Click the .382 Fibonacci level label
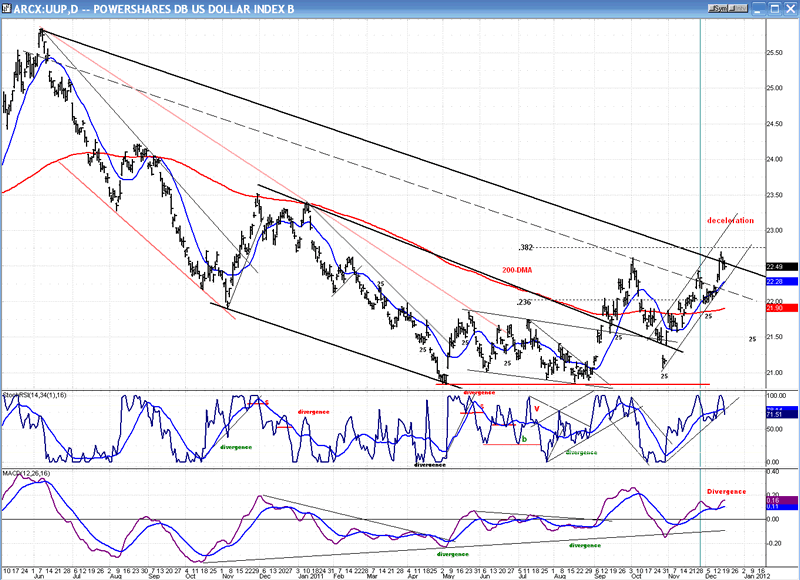 click(524, 247)
